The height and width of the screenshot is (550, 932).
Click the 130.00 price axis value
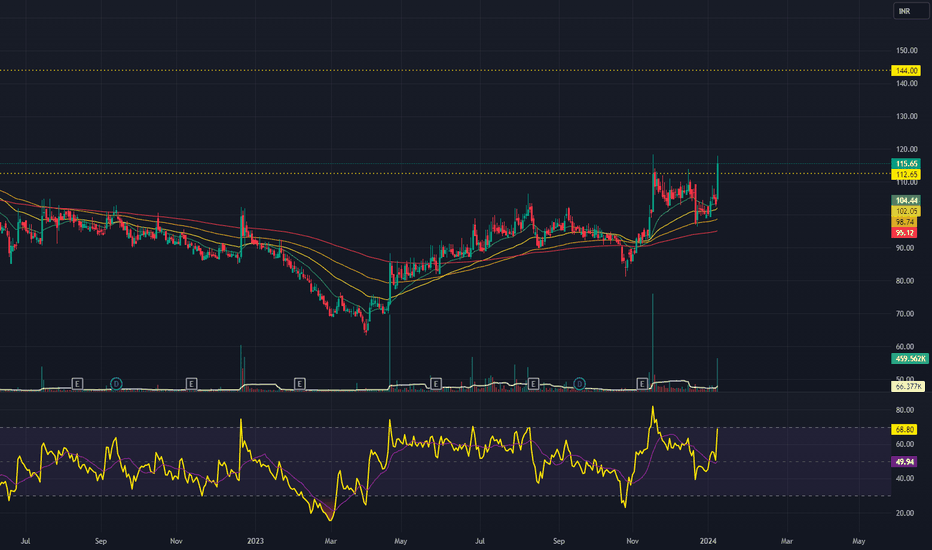click(x=907, y=117)
